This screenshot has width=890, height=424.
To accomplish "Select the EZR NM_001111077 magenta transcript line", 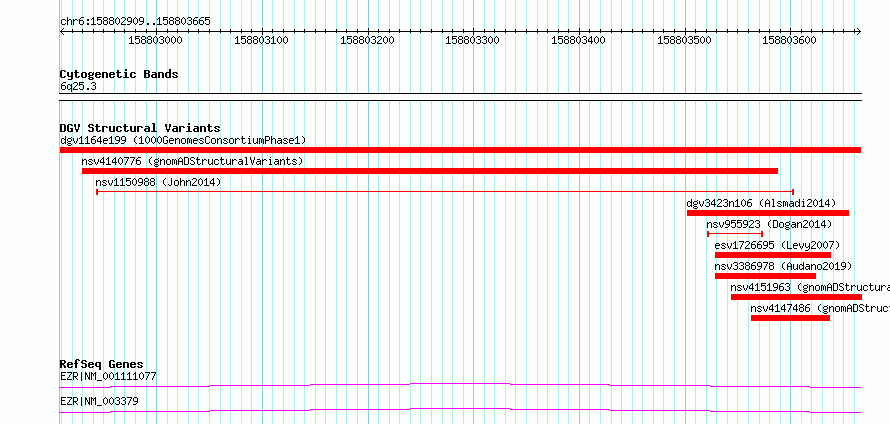I will (x=460, y=385).
